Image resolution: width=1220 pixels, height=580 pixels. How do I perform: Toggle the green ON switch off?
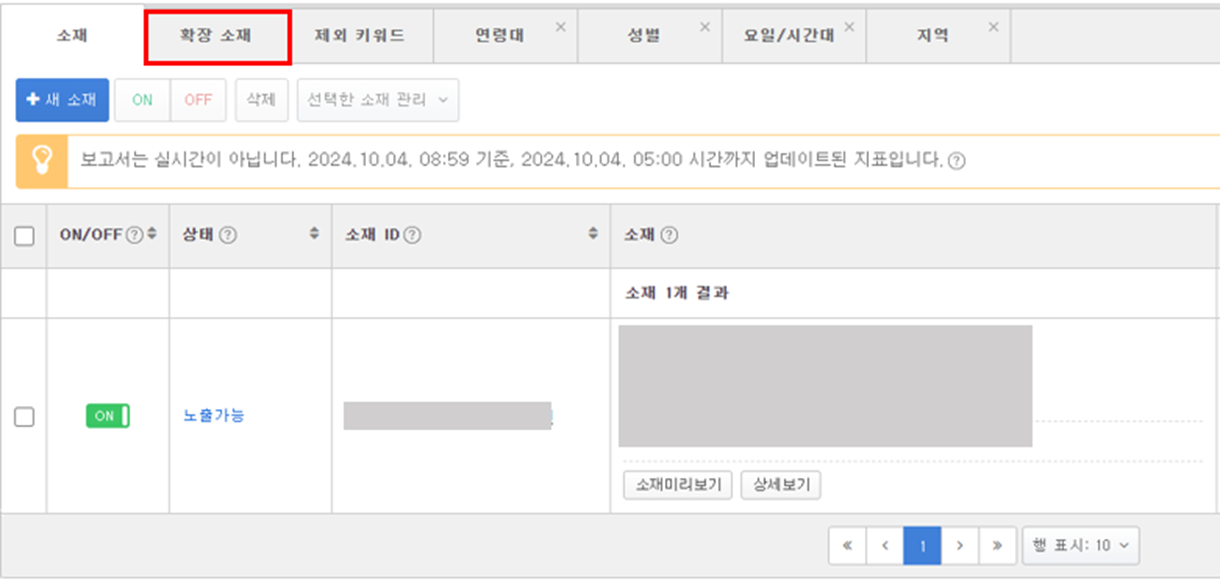click(108, 416)
